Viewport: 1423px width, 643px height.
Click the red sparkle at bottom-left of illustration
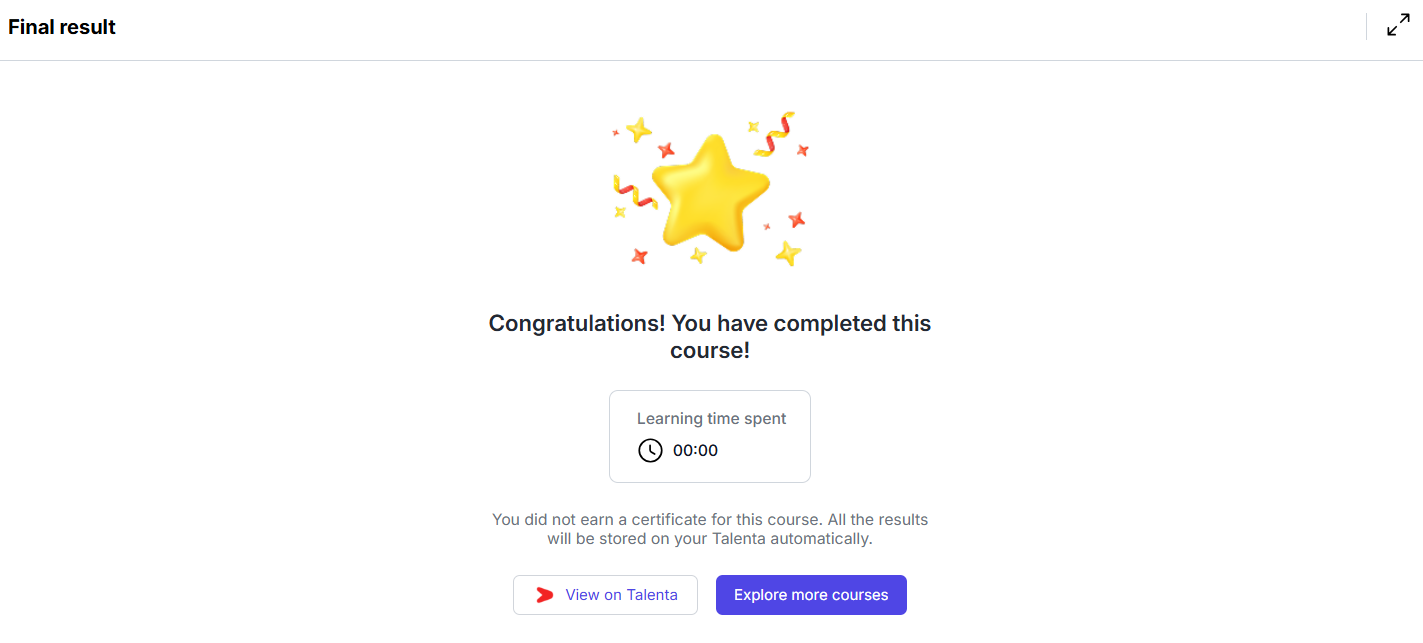639,256
